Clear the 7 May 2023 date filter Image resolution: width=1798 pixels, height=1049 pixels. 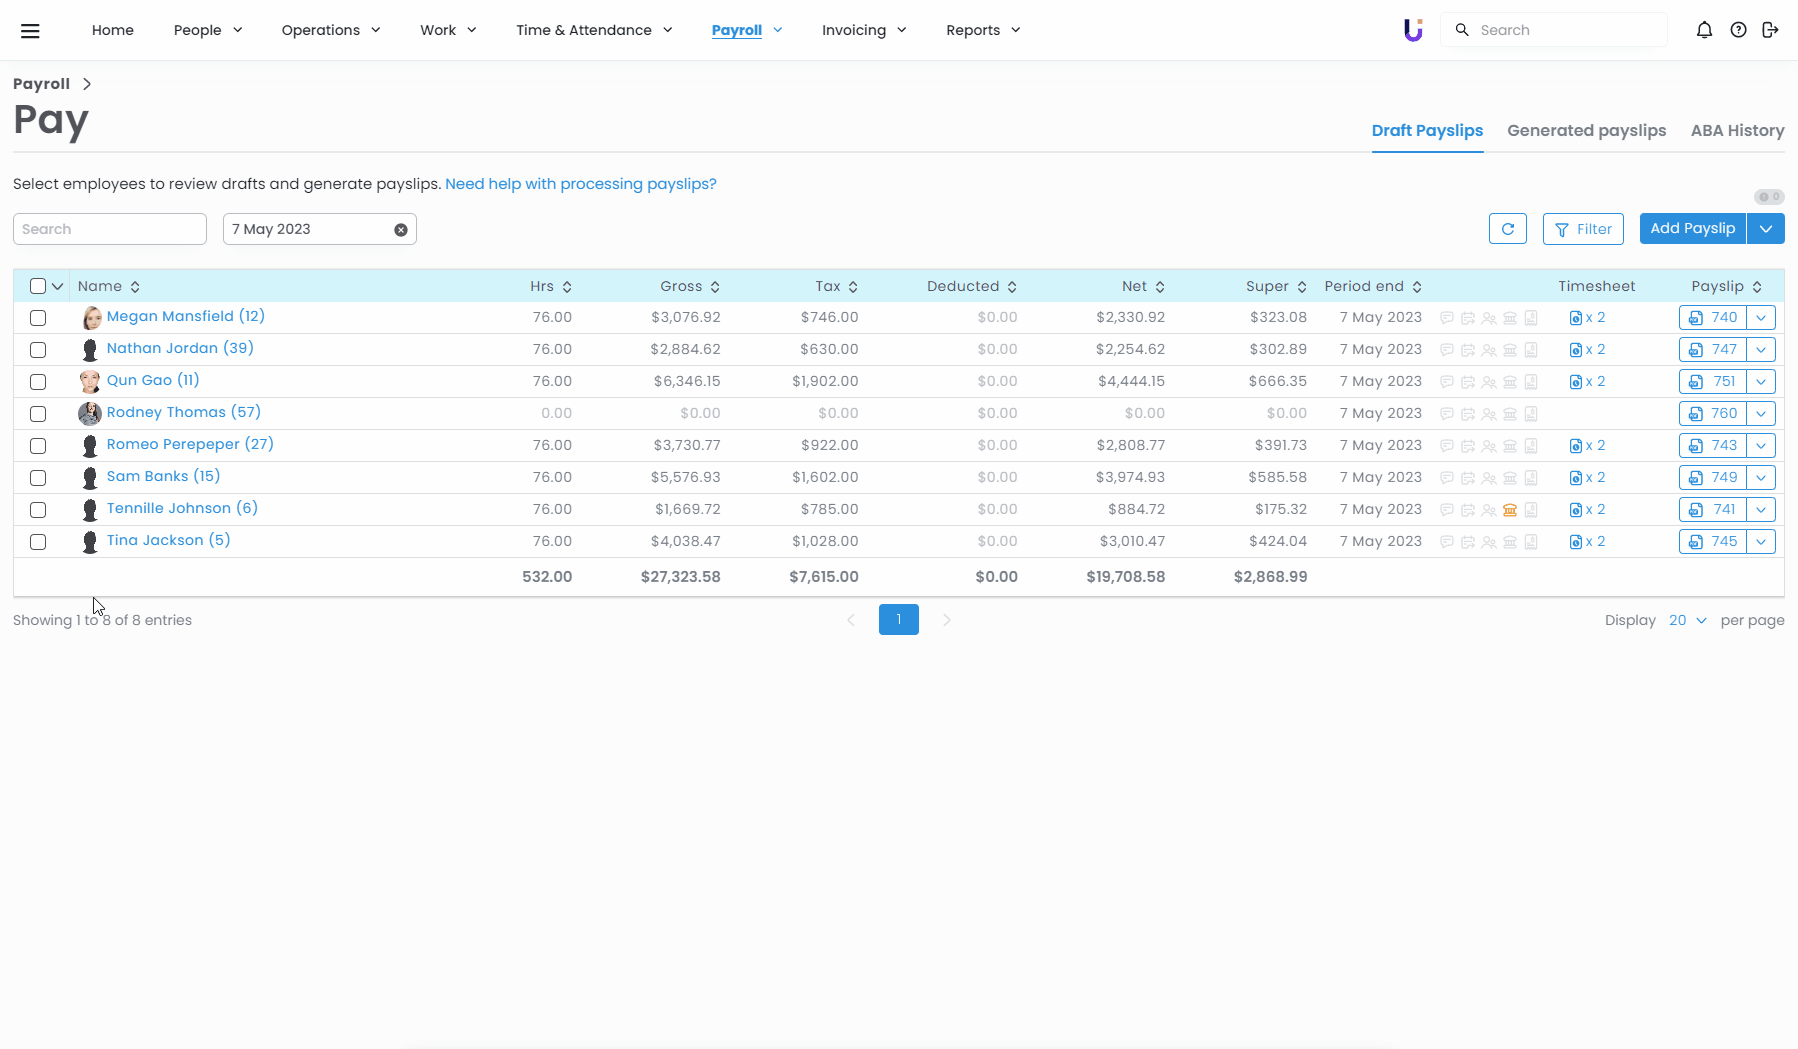[x=401, y=230]
